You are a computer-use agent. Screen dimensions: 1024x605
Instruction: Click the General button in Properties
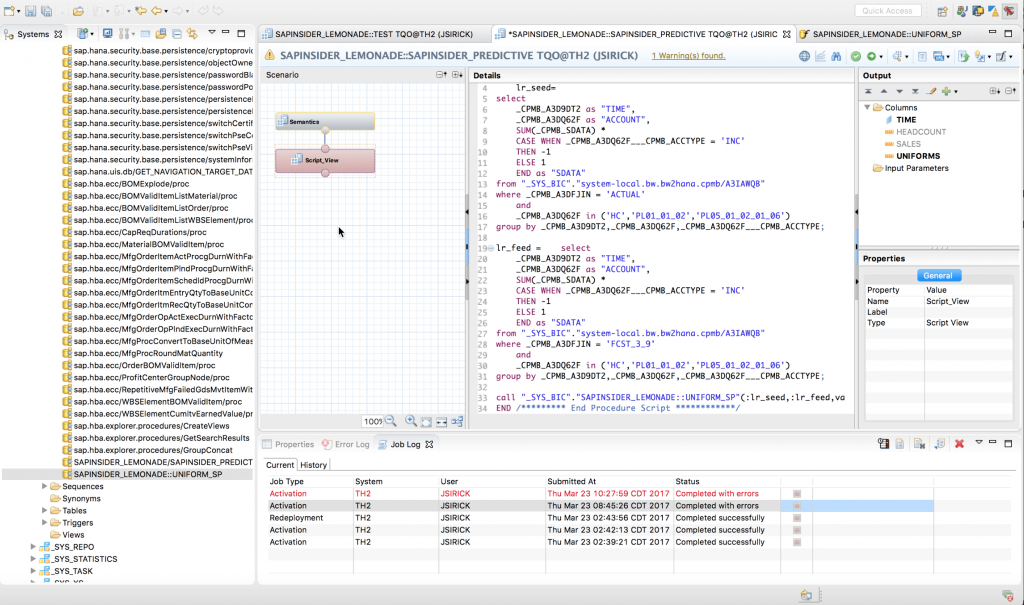point(938,276)
